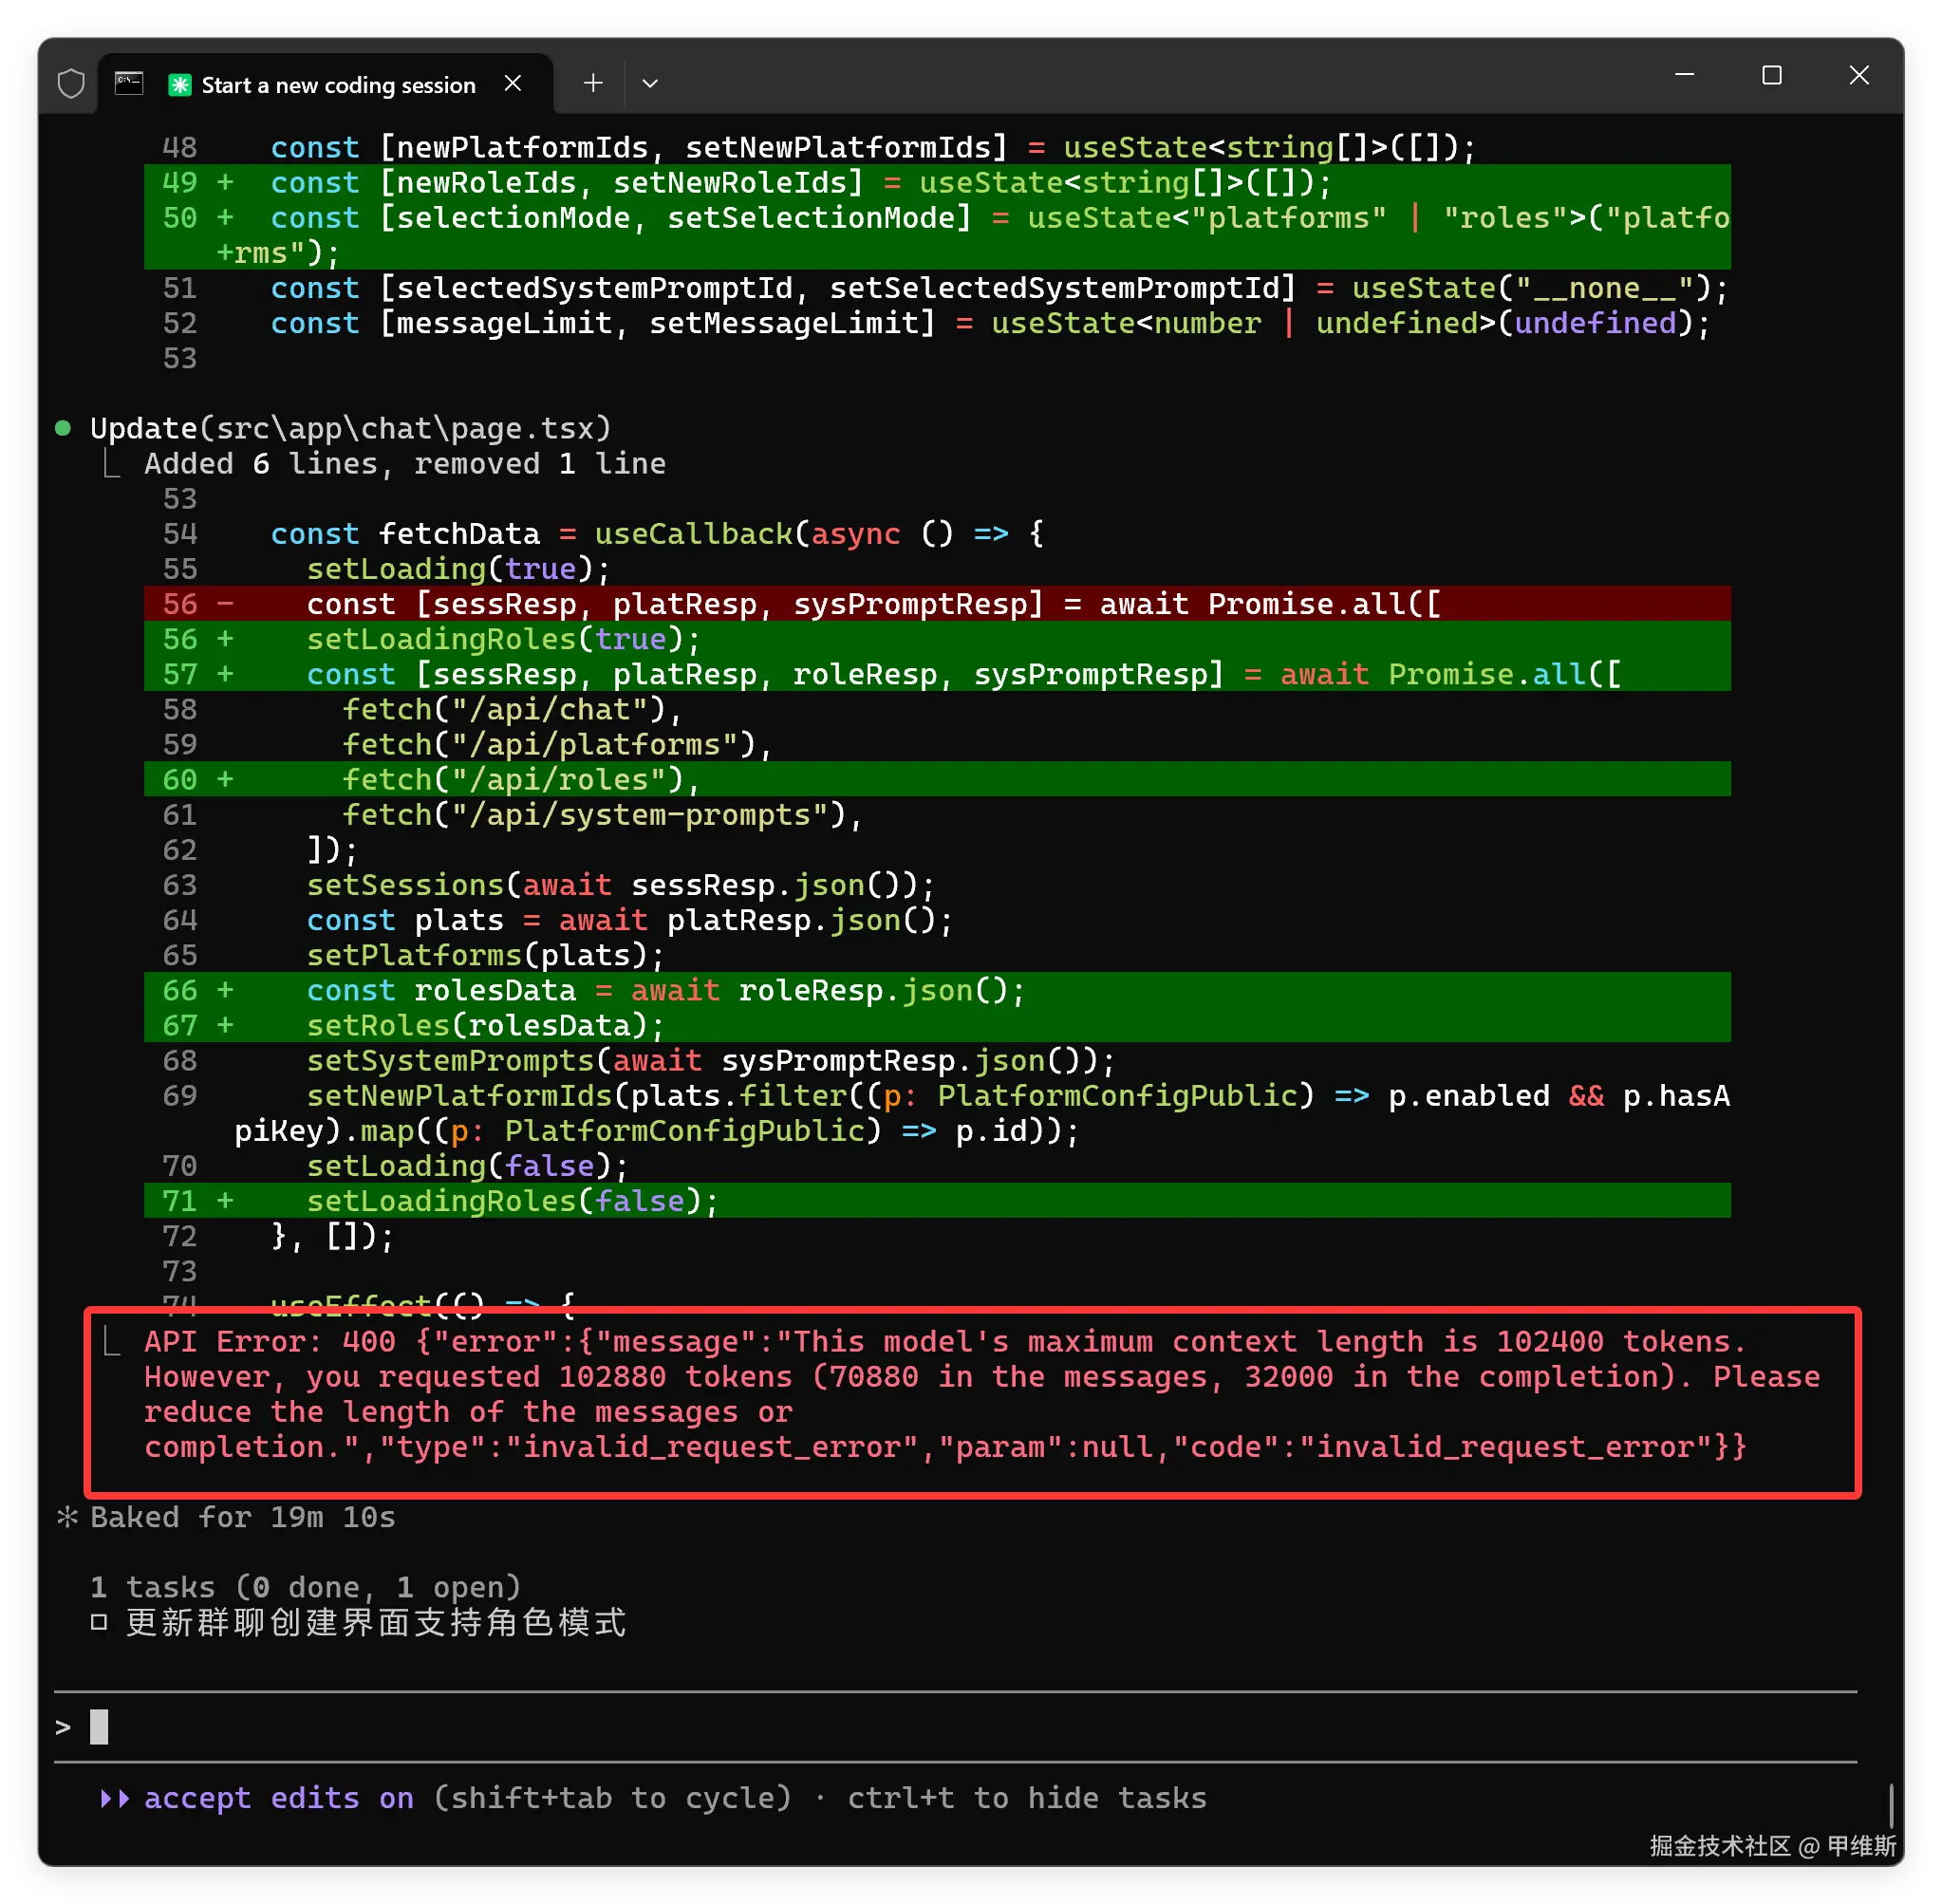The width and height of the screenshot is (1942, 1904).
Task: Toggle the open task checkbox 更新群聊创建界面支持角色模式
Action: click(99, 1622)
